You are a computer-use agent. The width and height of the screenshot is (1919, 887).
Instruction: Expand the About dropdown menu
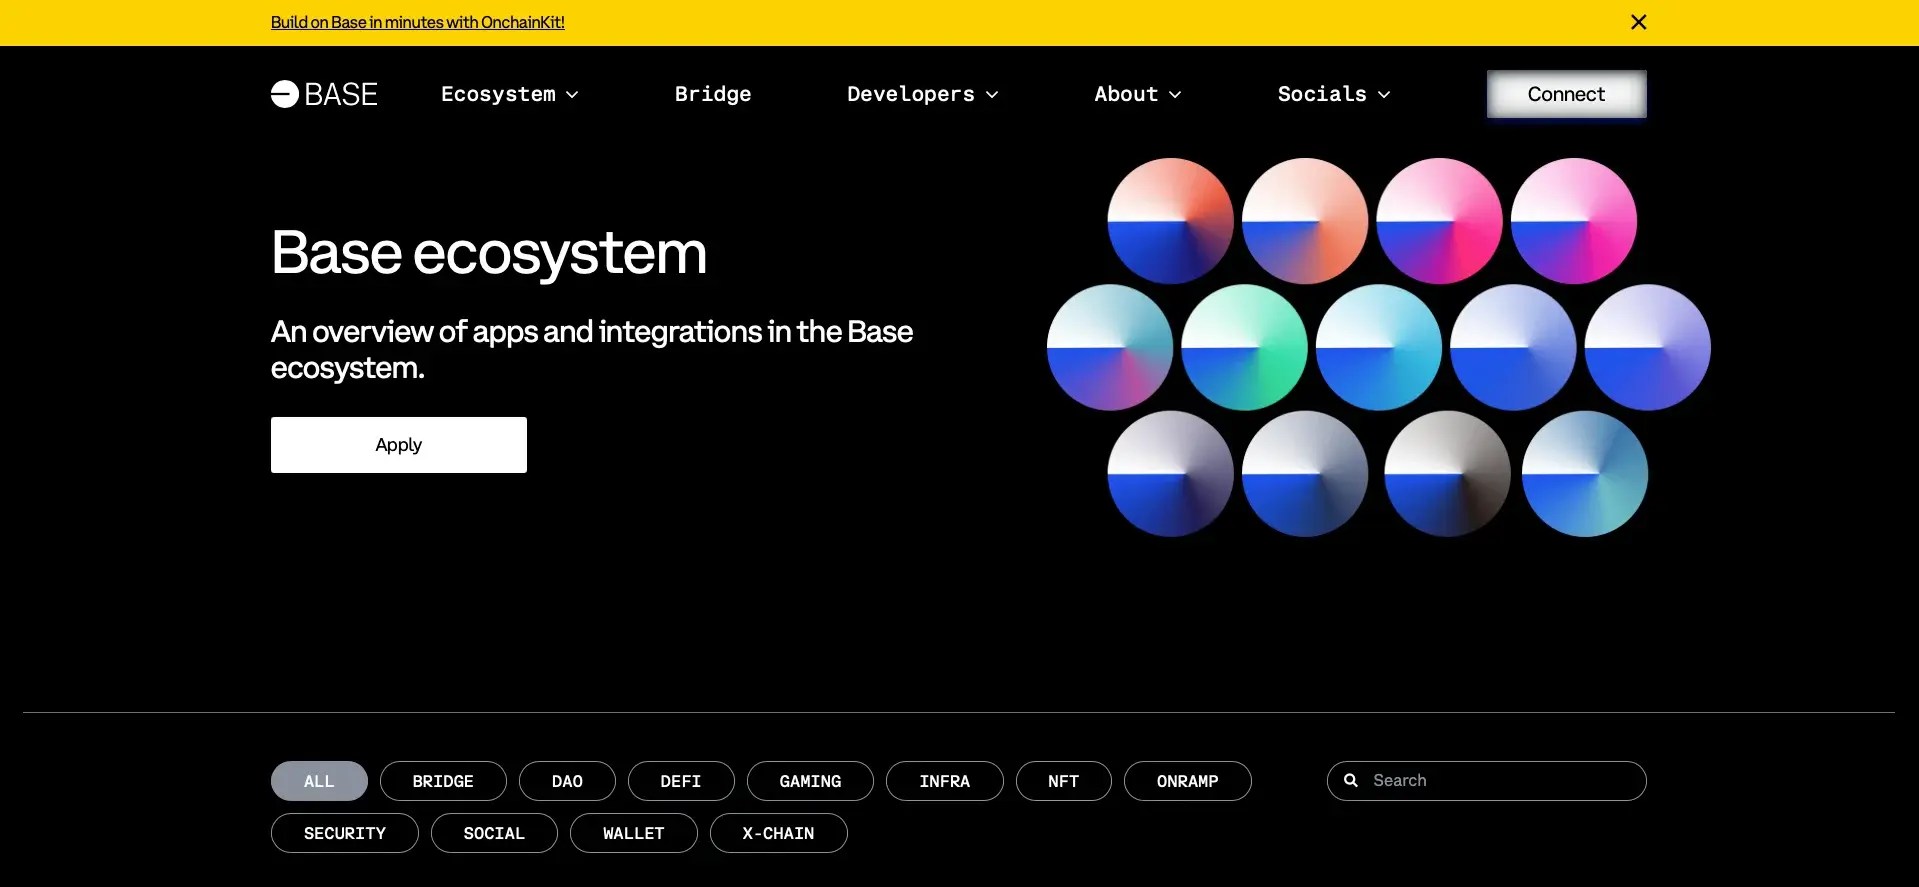1138,94
